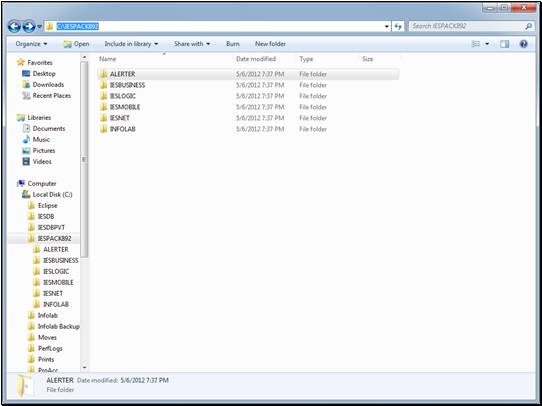
Task: Open the Organize dropdown menu
Action: click(x=31, y=44)
